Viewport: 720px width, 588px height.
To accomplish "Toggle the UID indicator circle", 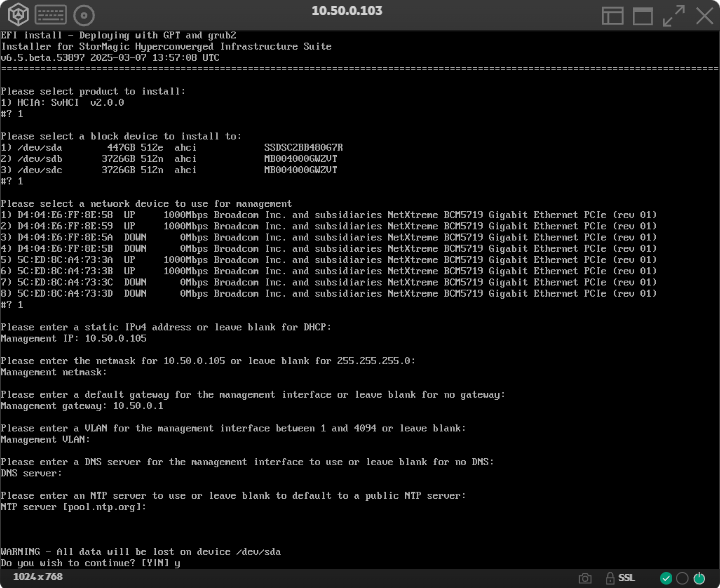I will [x=682, y=578].
